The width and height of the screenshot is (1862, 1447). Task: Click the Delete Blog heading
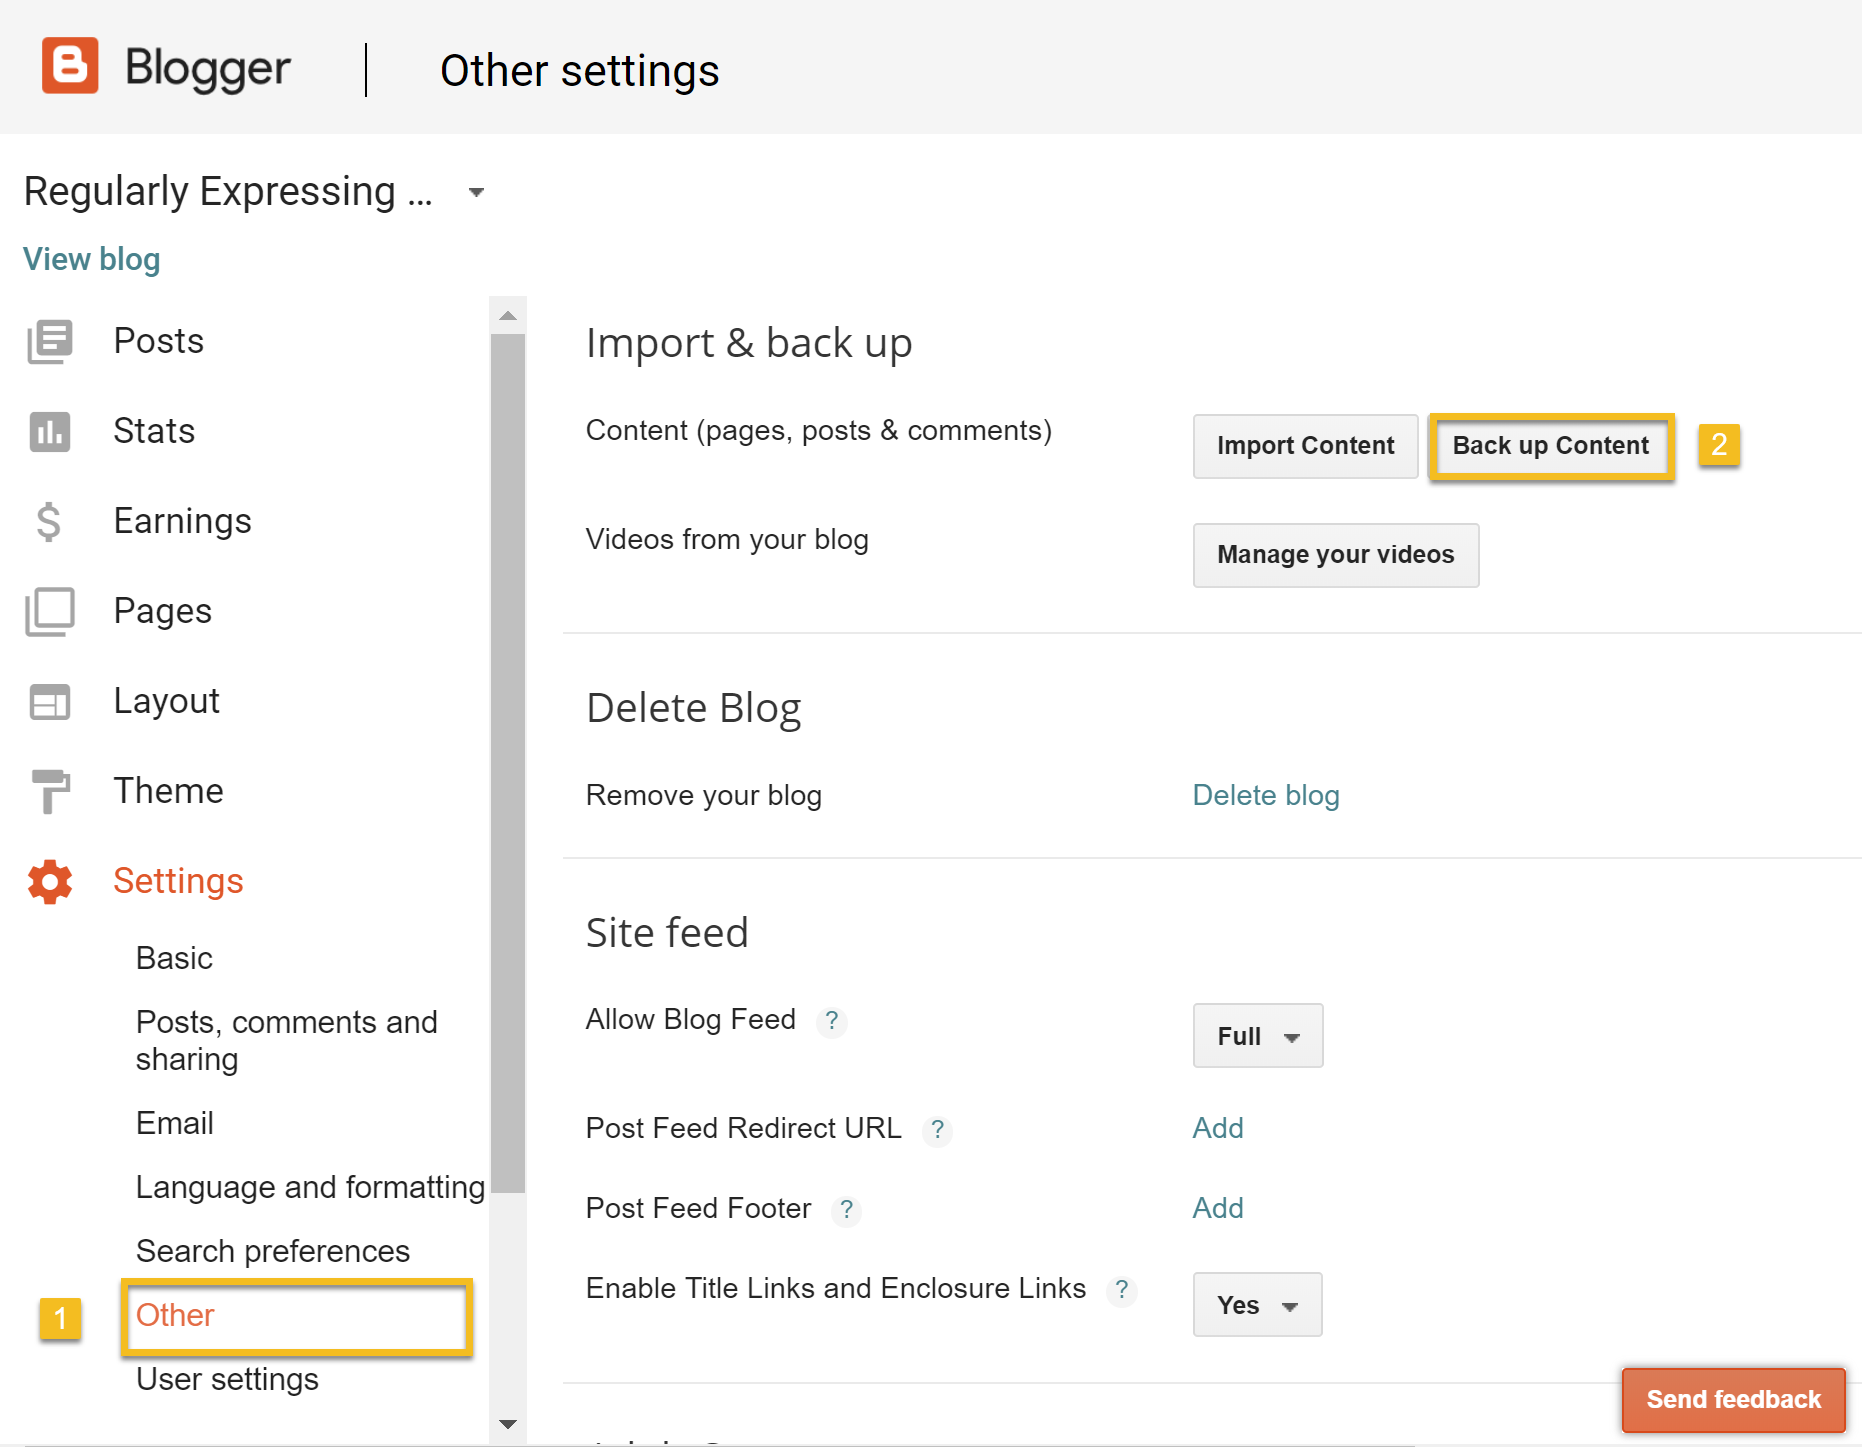coord(693,708)
